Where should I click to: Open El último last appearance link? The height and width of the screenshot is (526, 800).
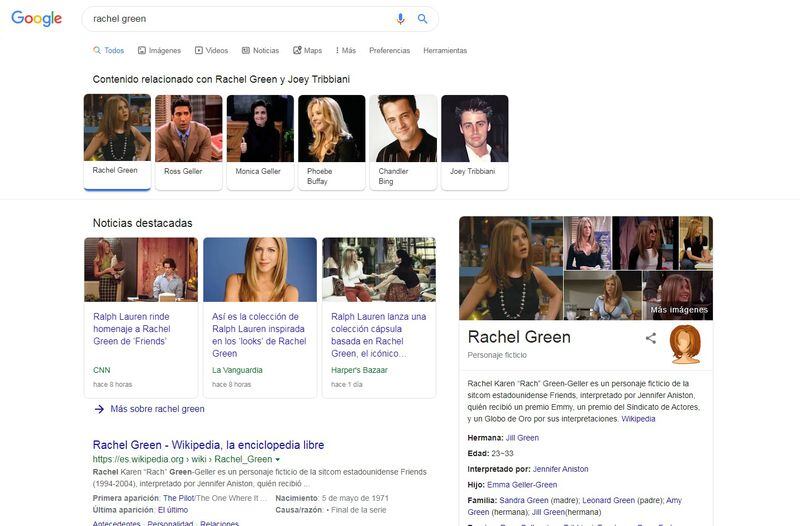click(x=172, y=510)
